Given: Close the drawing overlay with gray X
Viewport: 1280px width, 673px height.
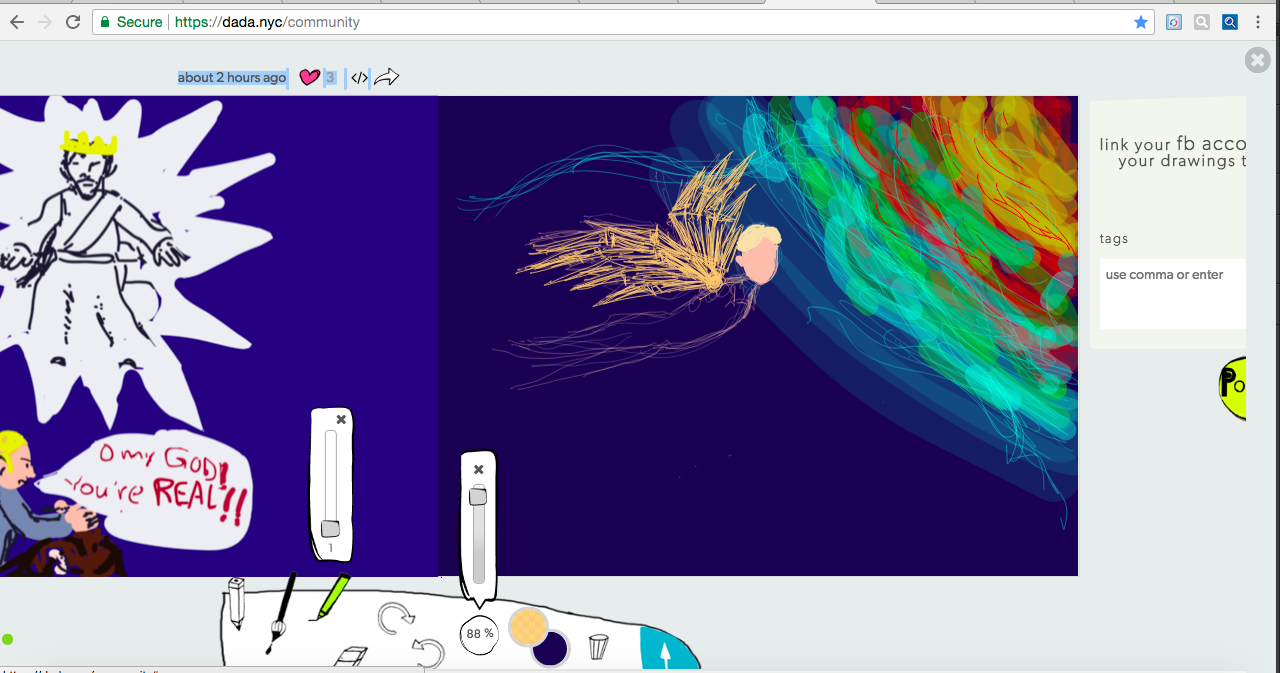Looking at the screenshot, I should [1258, 60].
